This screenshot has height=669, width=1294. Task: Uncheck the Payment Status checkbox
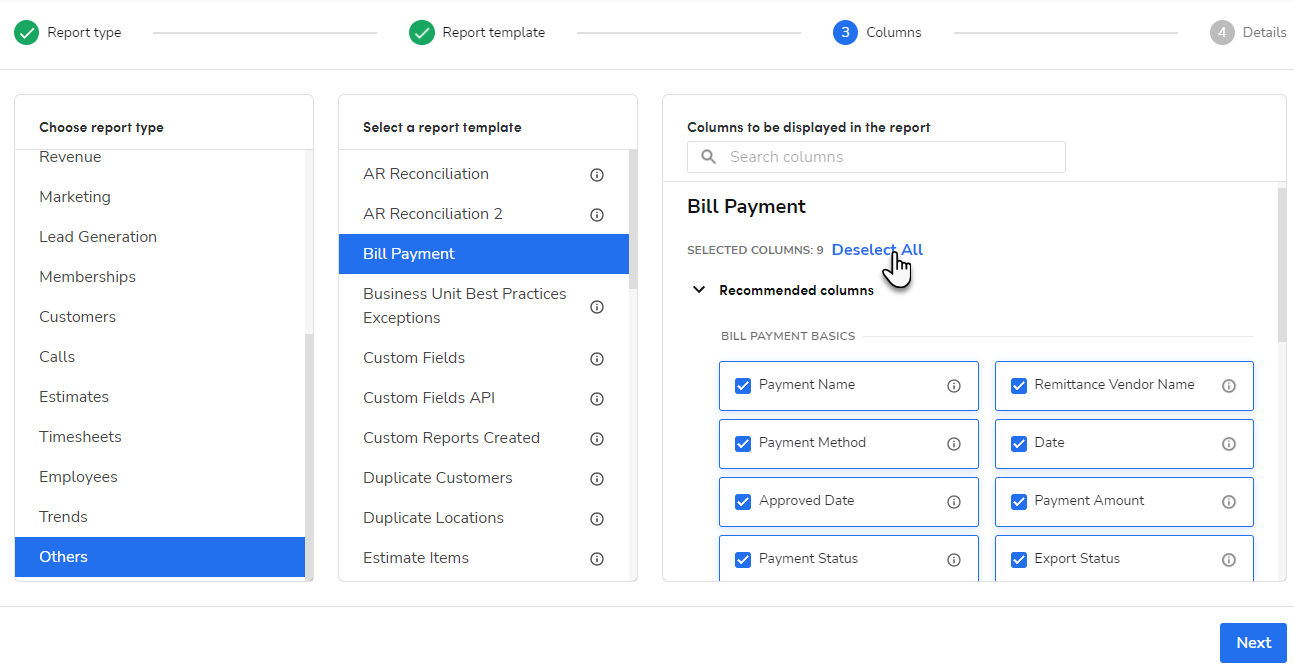(x=743, y=560)
